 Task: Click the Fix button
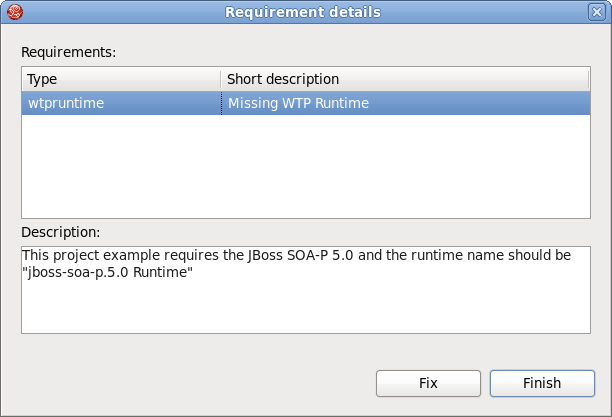[x=428, y=383]
